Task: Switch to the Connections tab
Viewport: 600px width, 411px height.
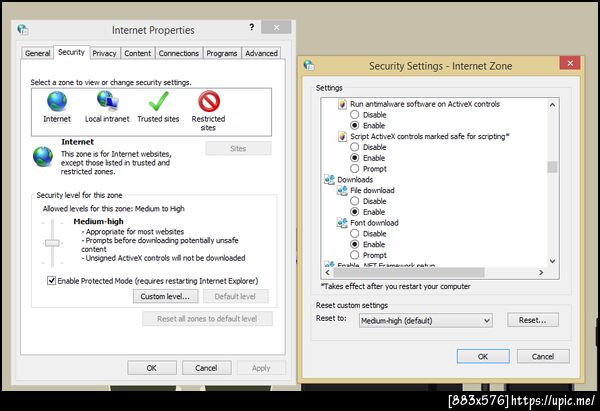Action: [x=179, y=53]
